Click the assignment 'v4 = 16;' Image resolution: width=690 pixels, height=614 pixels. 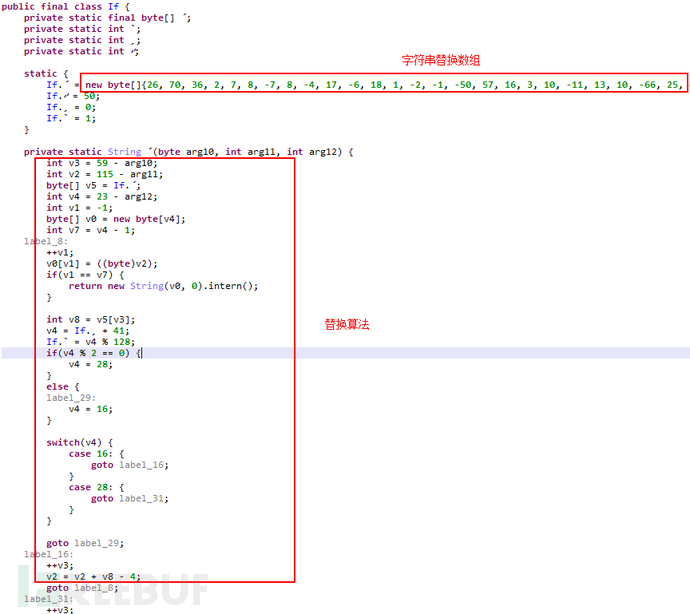tap(91, 409)
